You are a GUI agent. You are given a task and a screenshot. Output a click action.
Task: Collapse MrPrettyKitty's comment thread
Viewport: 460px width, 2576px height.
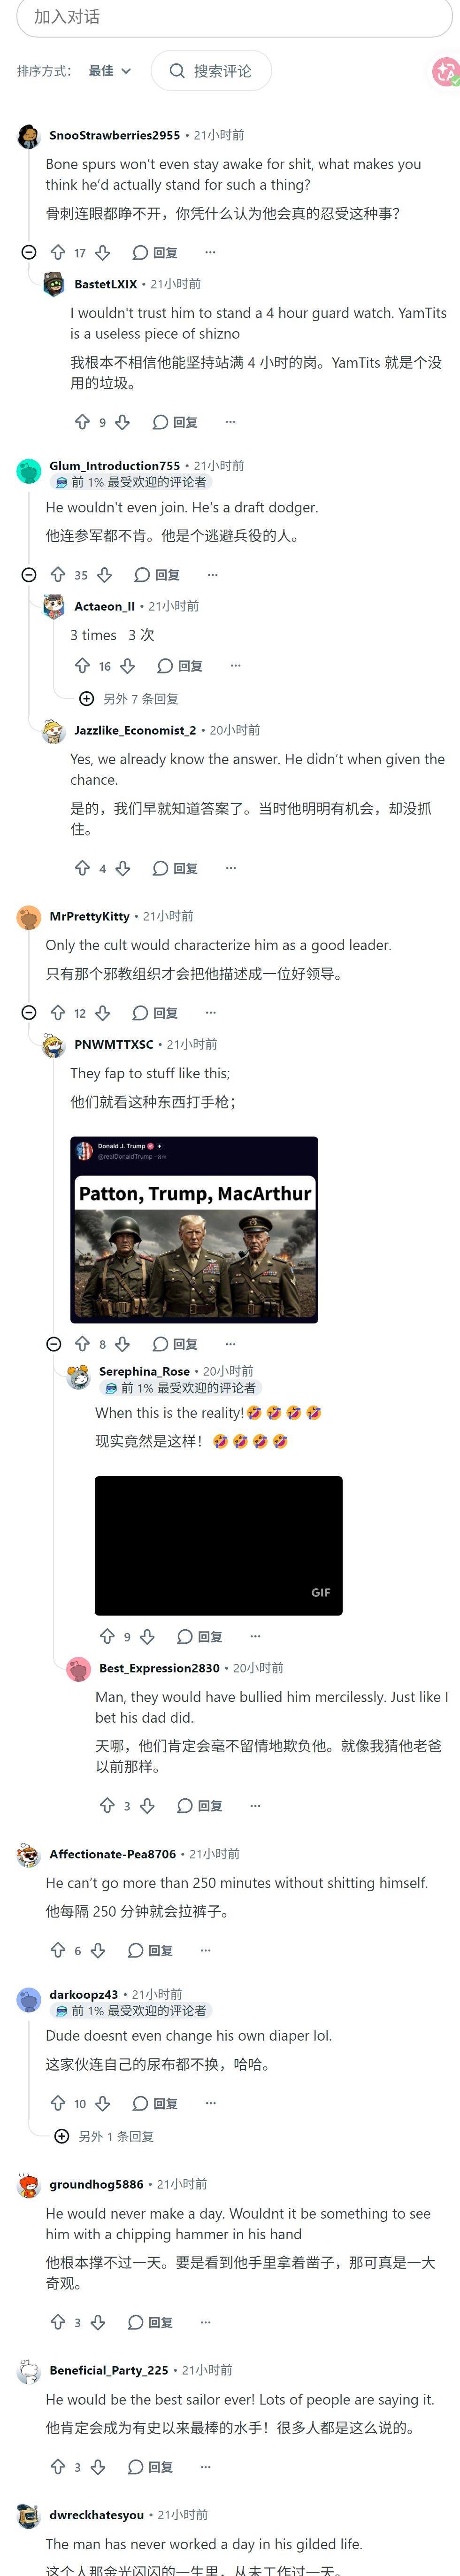click(29, 1012)
